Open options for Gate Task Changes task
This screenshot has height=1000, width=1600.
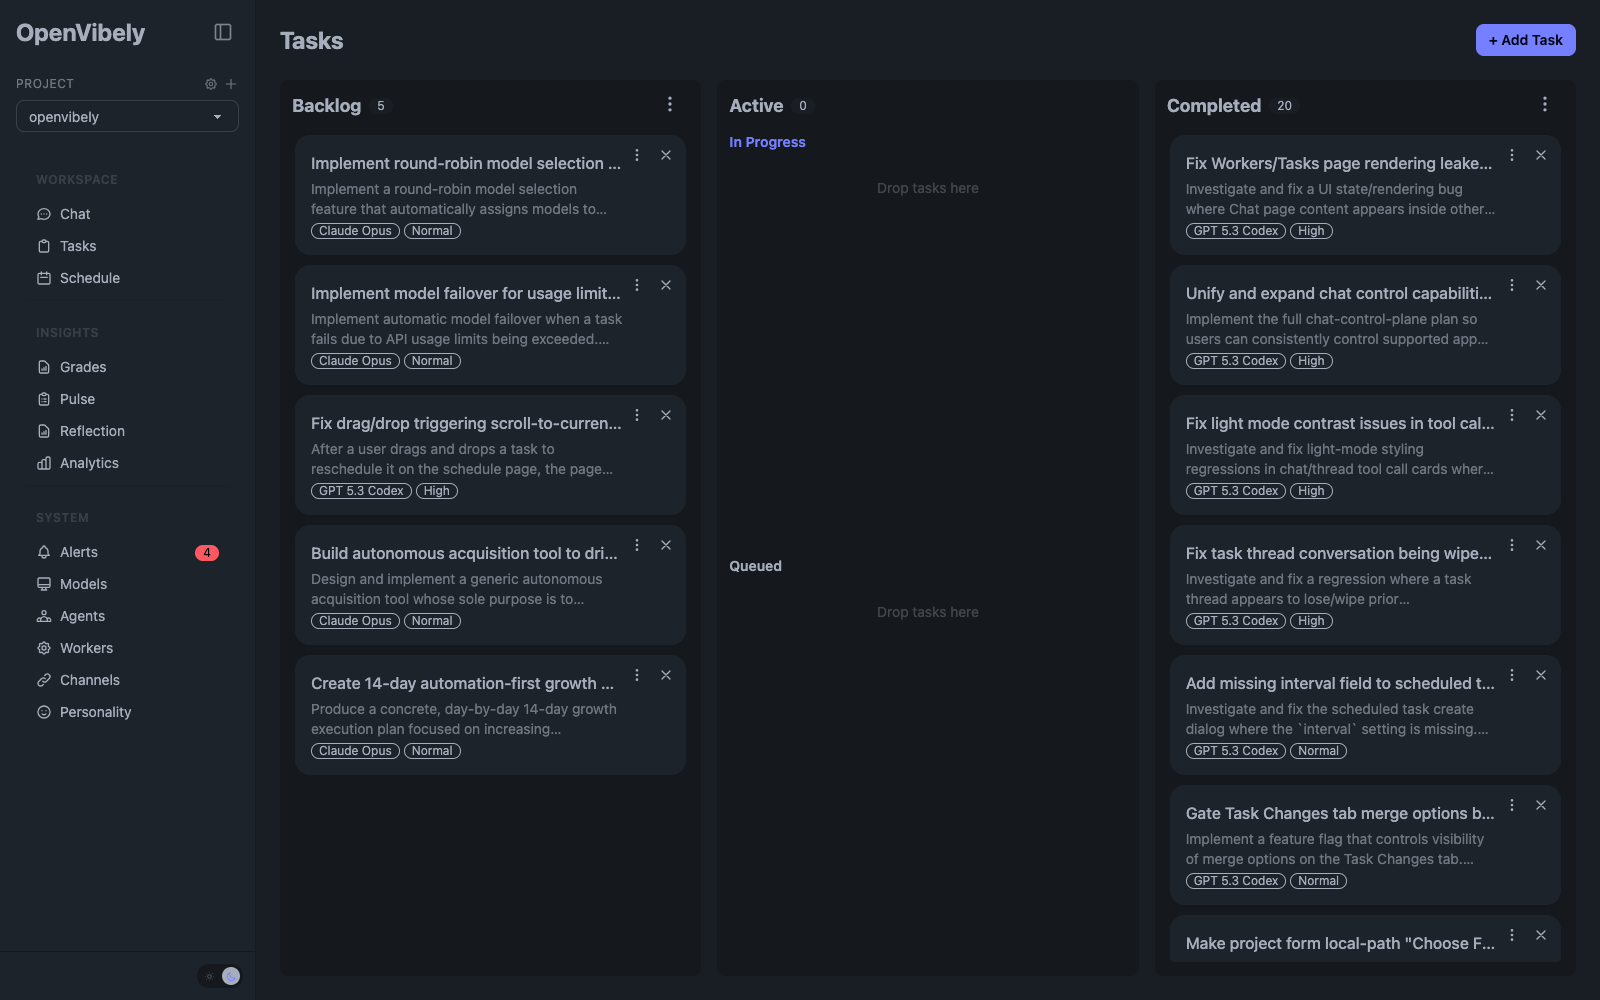point(1512,805)
